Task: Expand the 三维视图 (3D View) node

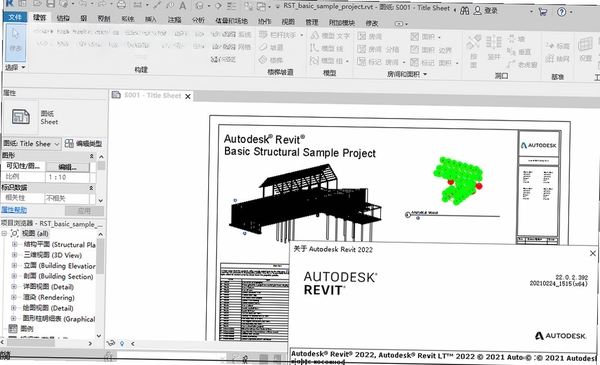Action: (x=14, y=255)
